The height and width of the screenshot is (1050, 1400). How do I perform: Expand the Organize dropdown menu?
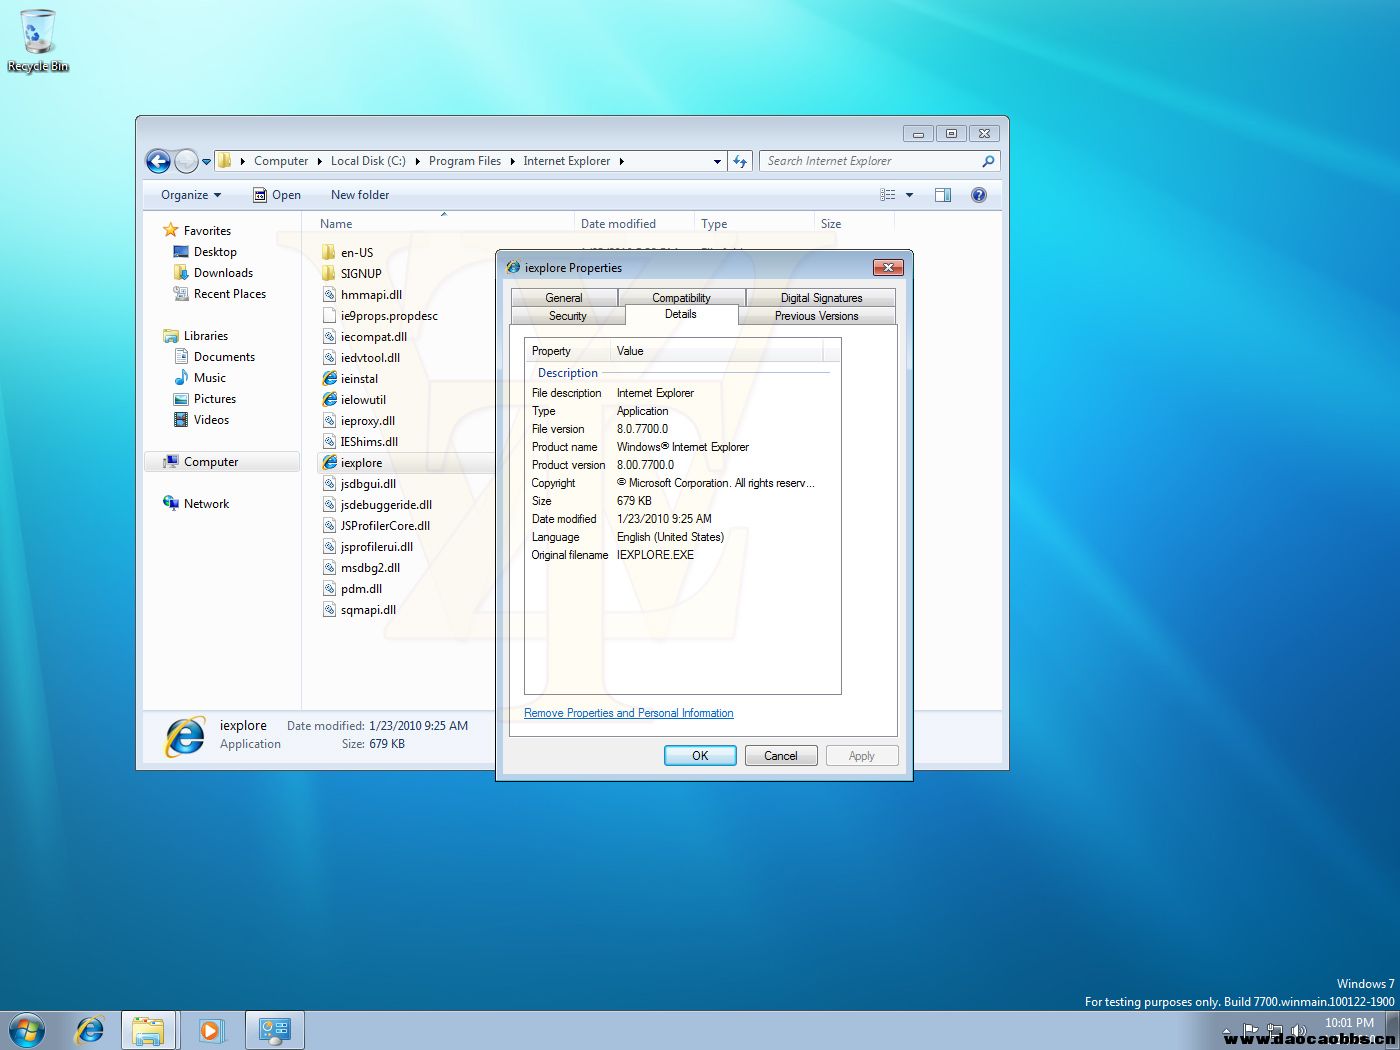[190, 195]
